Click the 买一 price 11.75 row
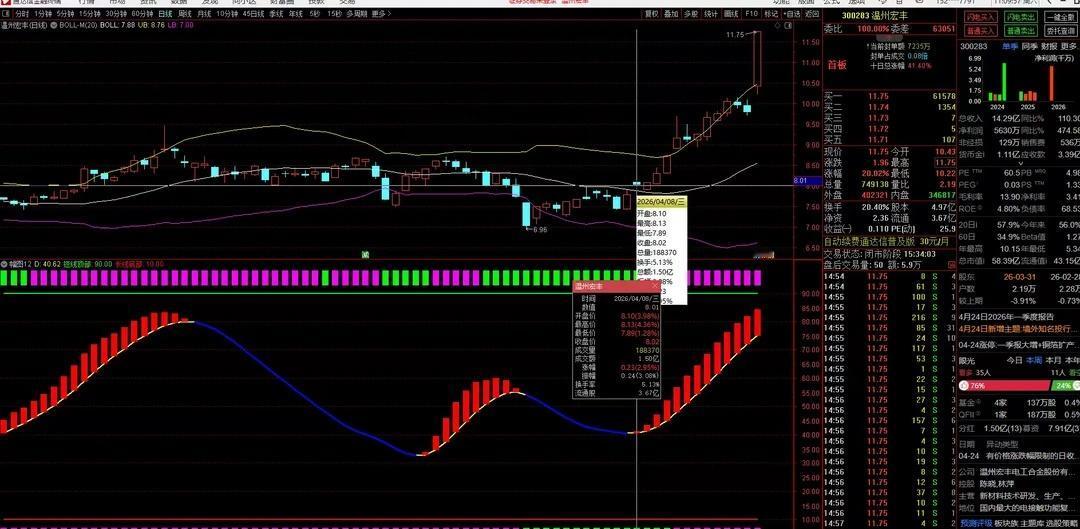Screen dimensions: 1080x529 point(890,96)
